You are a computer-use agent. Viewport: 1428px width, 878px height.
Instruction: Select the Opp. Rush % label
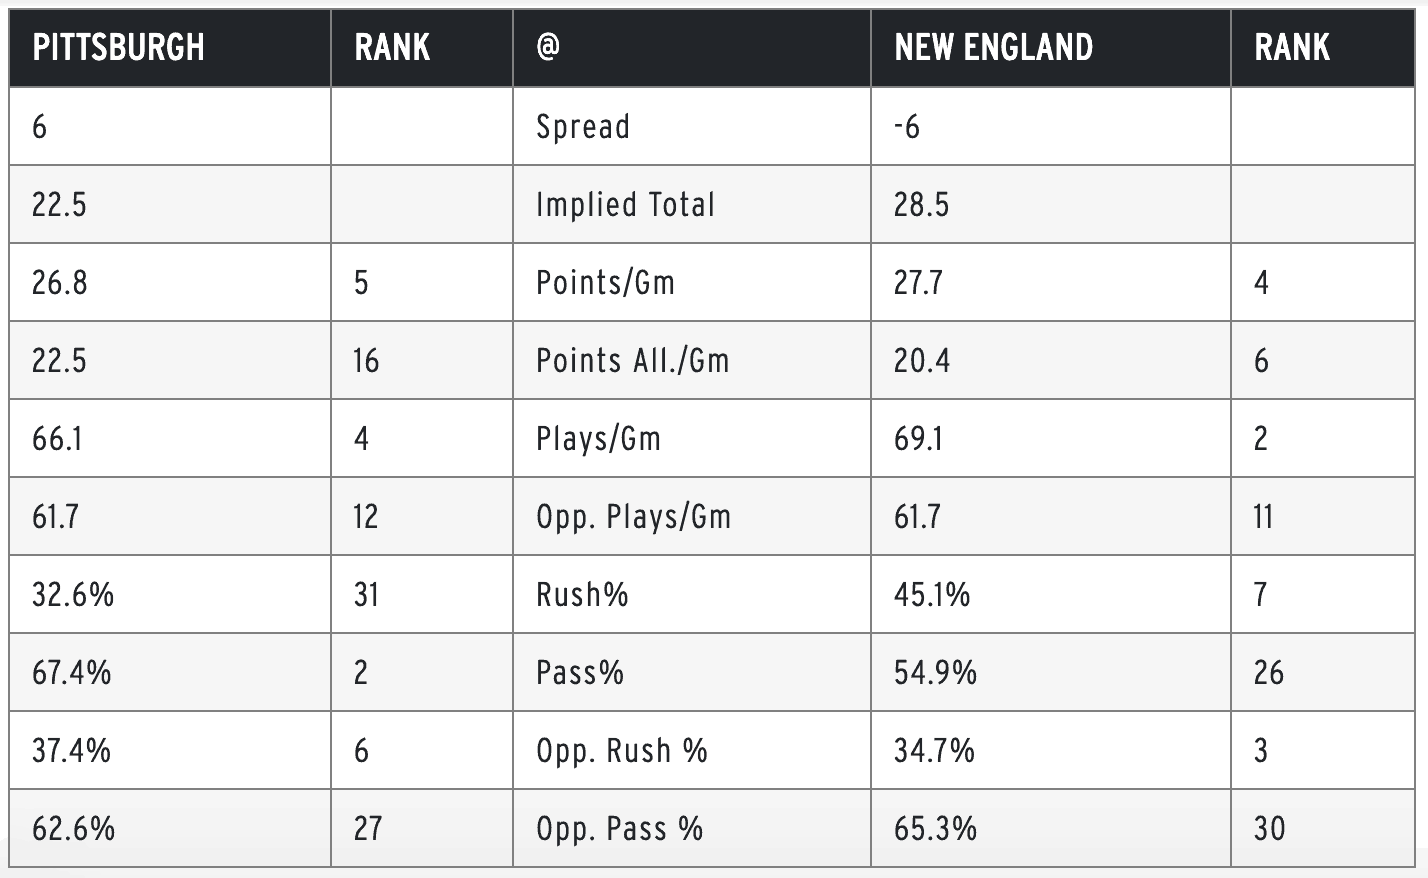coord(621,751)
